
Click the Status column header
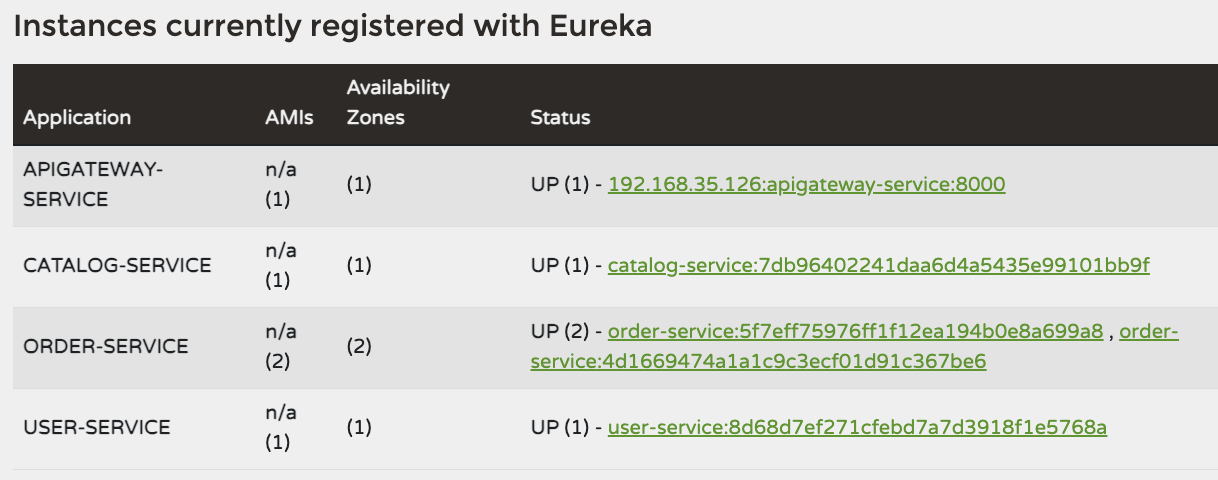pos(560,118)
